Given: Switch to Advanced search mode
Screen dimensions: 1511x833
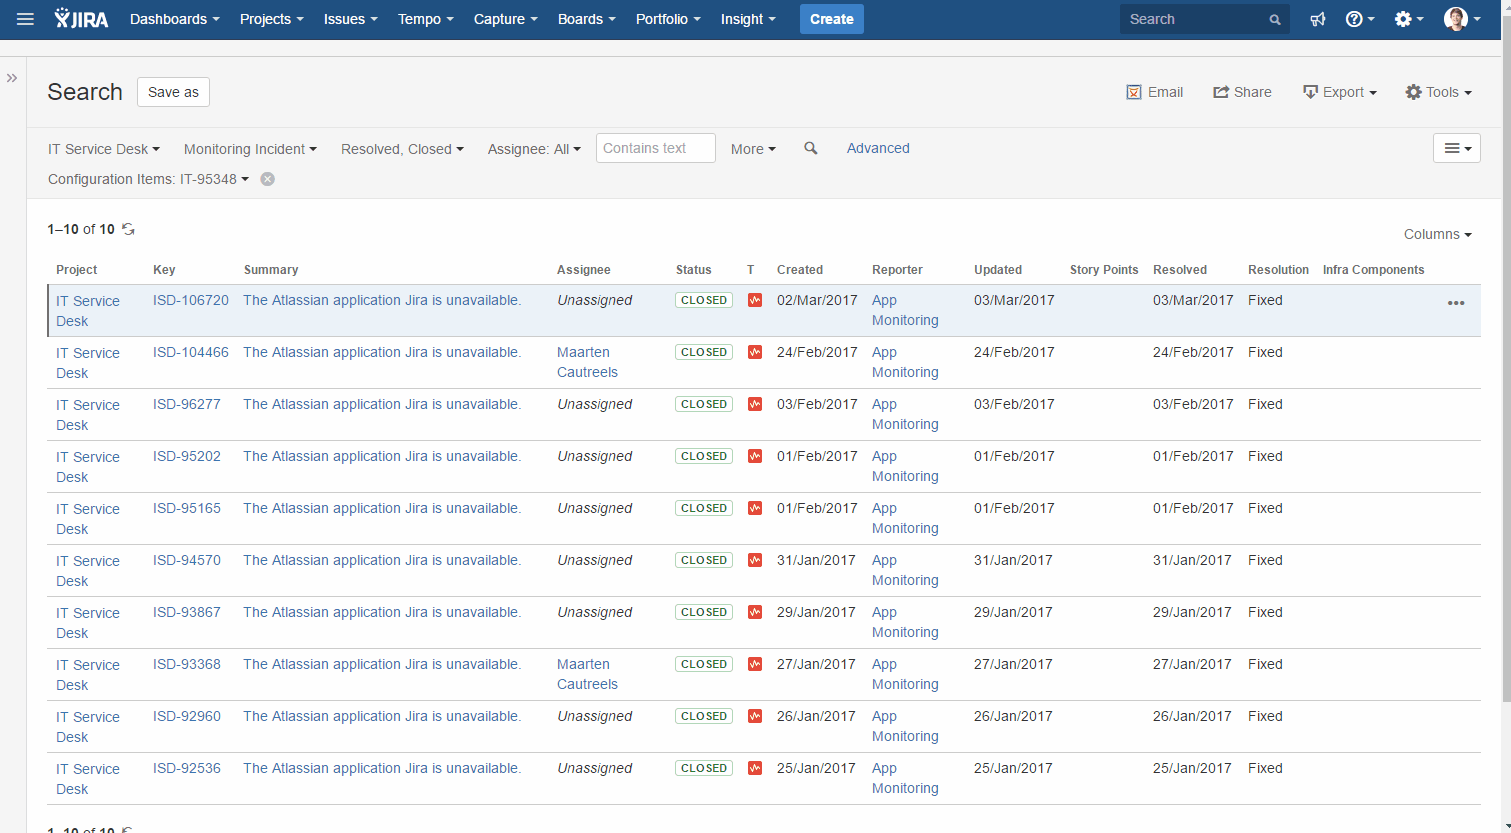Looking at the screenshot, I should pyautogui.click(x=878, y=148).
